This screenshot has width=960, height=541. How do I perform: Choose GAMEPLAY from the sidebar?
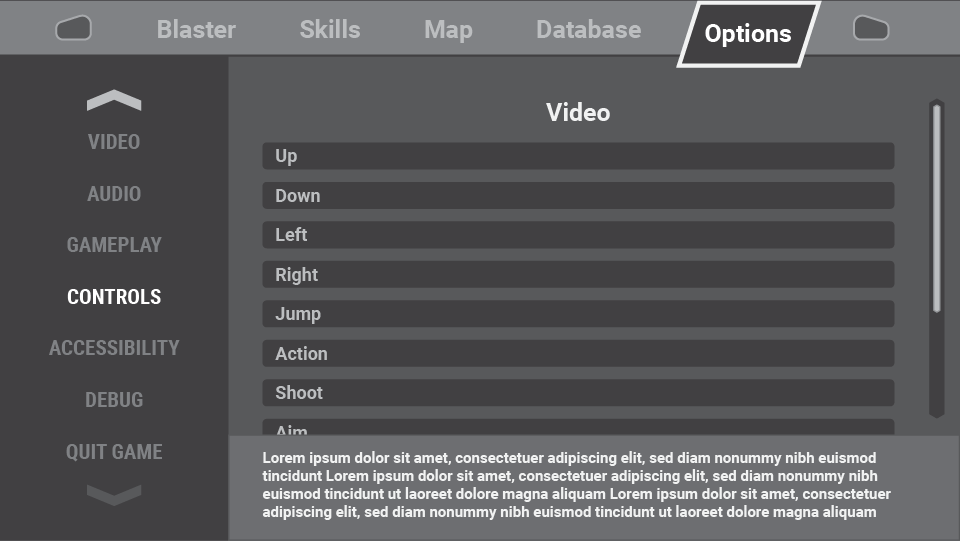(x=114, y=245)
